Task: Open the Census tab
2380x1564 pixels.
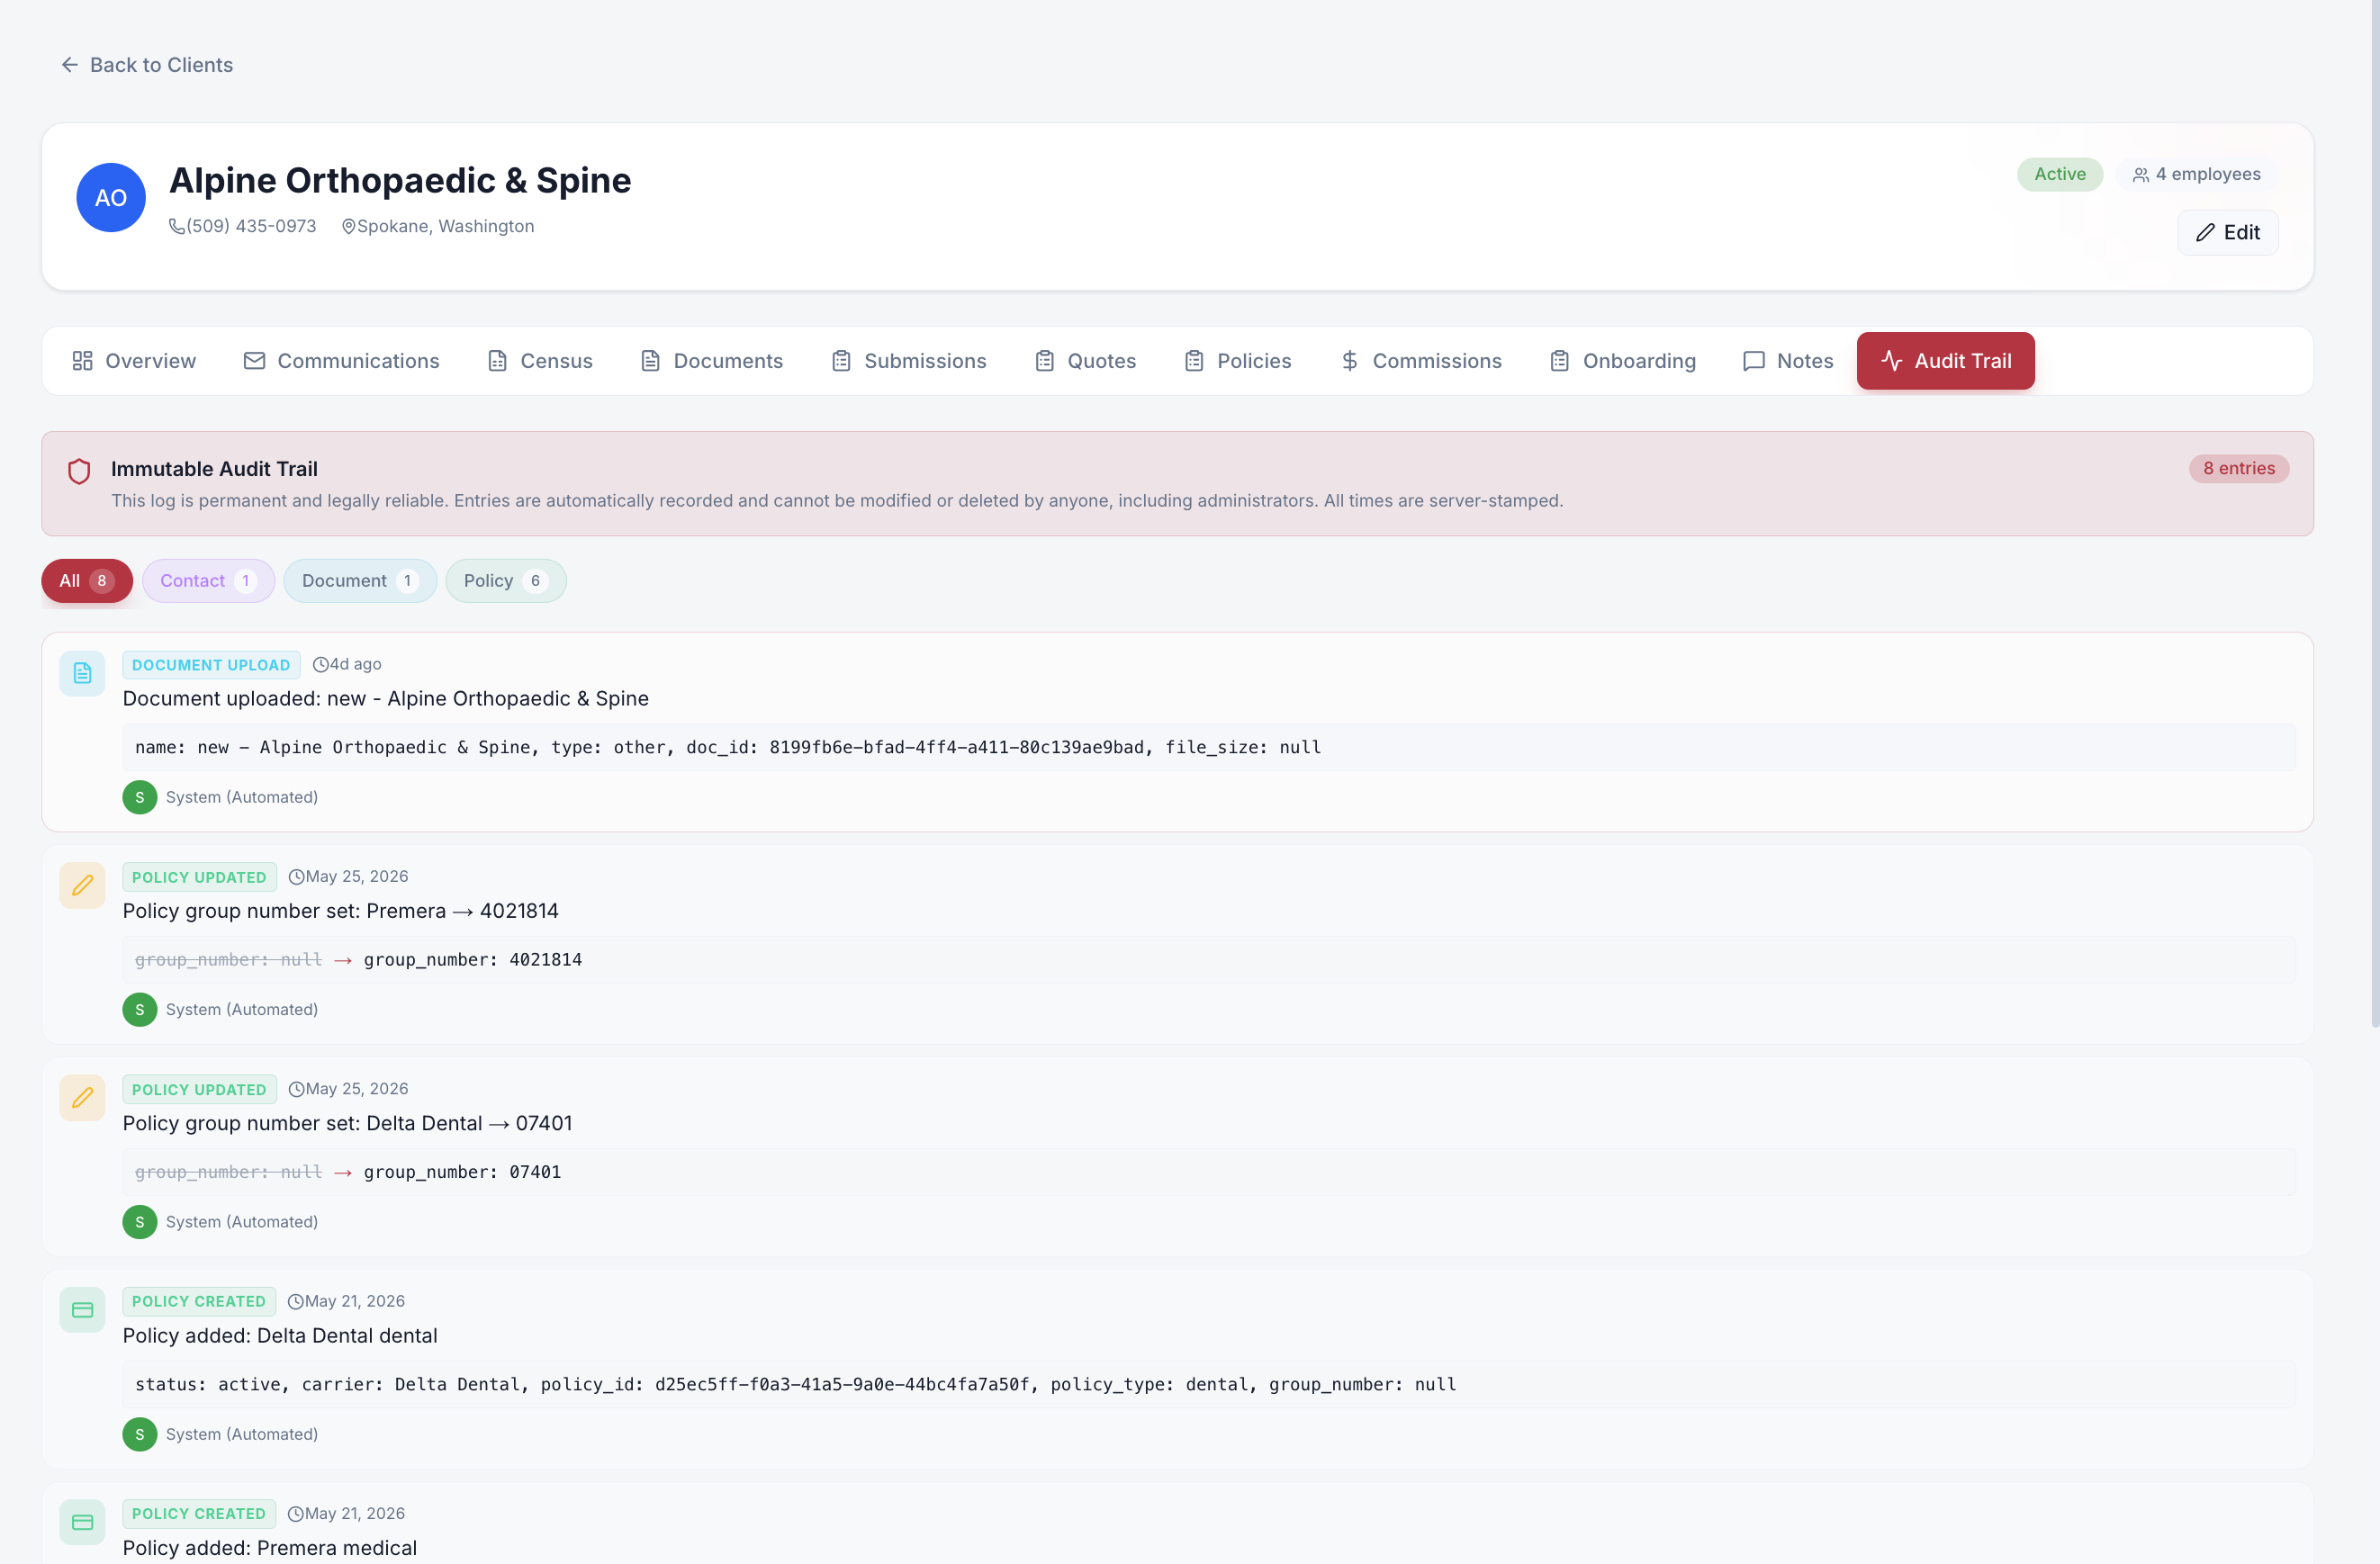Action: tap(540, 361)
